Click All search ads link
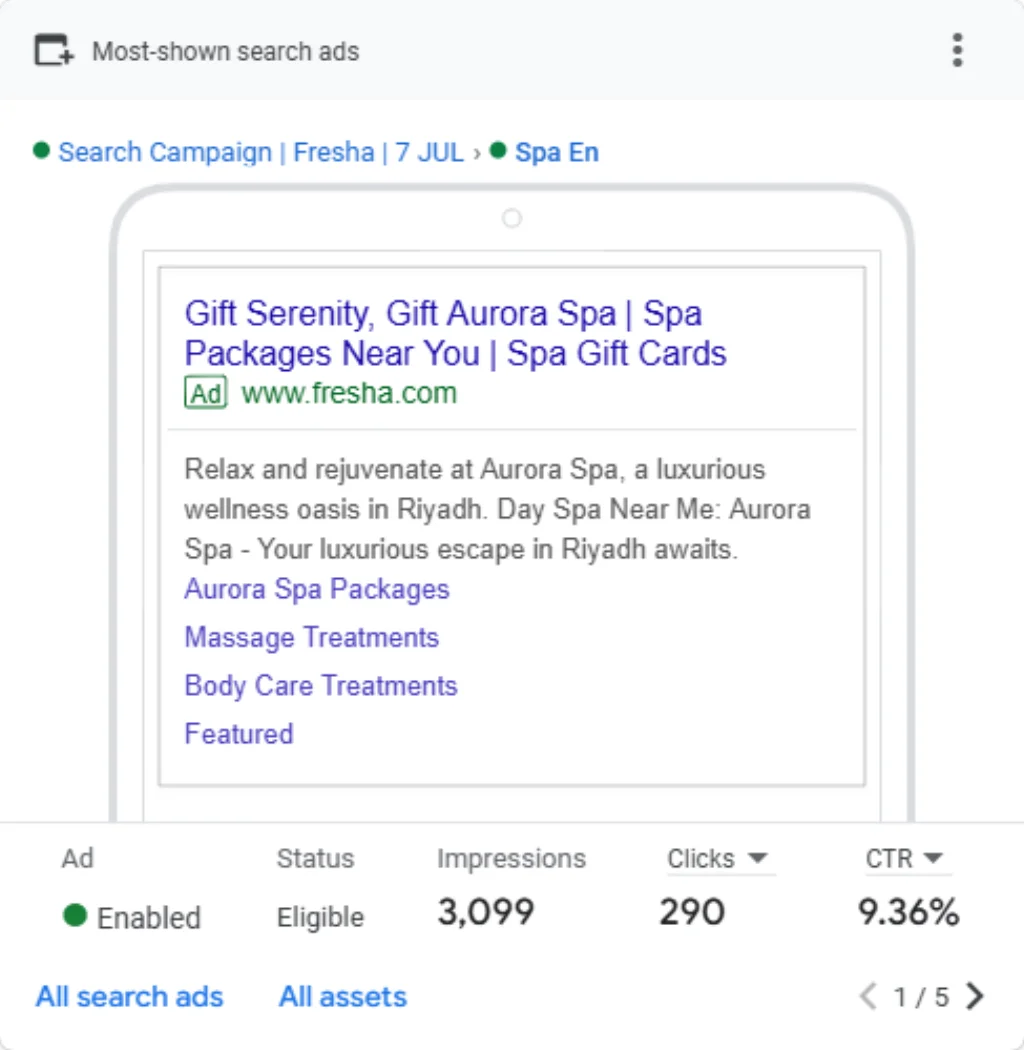 click(129, 996)
